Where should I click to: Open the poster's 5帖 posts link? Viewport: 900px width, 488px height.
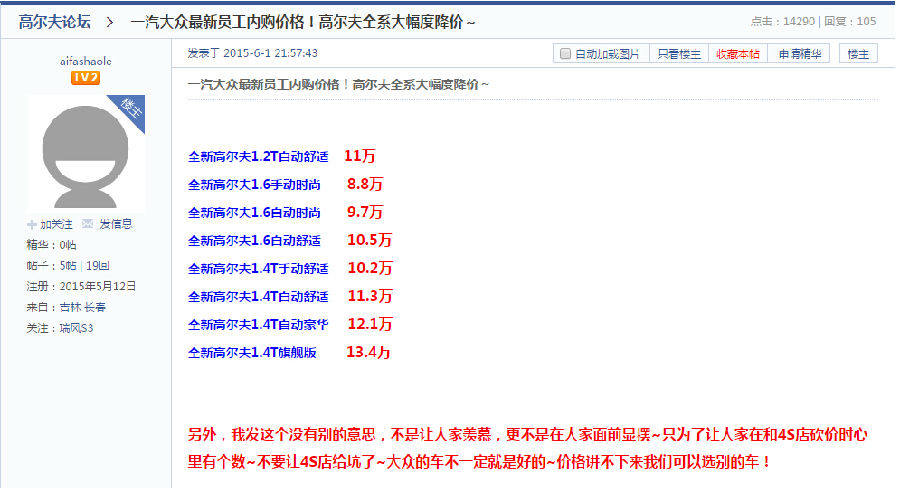(68, 265)
